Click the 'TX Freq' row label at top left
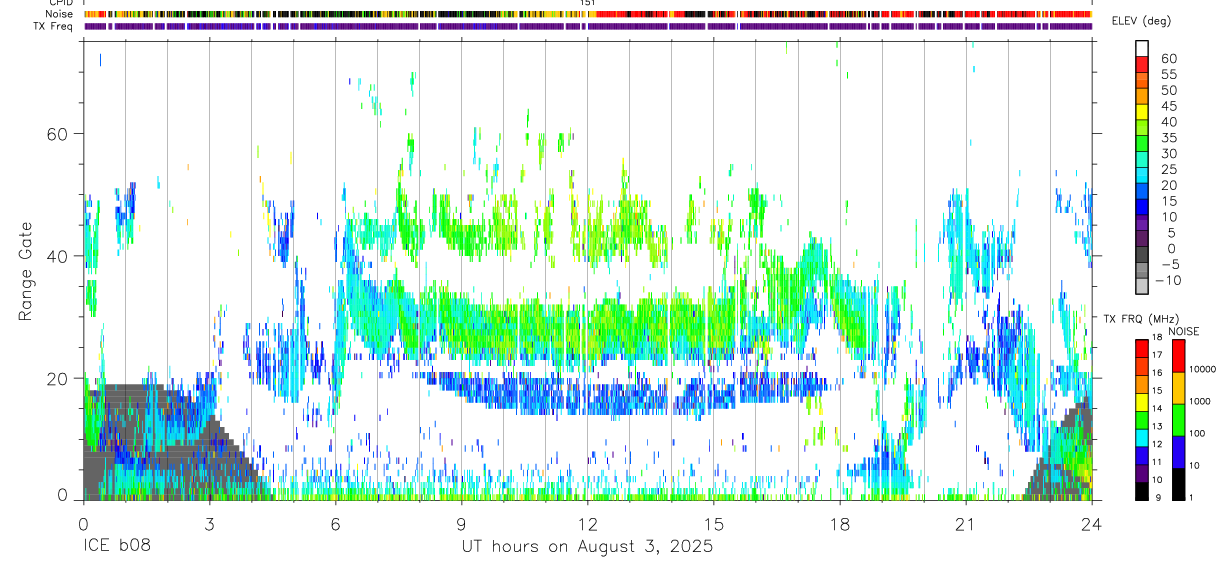Image resolution: width=1228 pixels, height=567 pixels. coord(54,26)
